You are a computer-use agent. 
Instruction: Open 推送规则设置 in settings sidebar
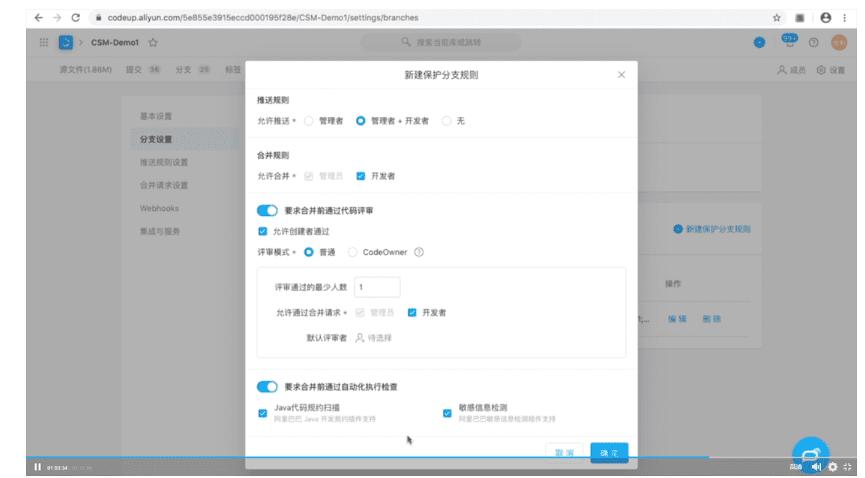[x=164, y=162]
